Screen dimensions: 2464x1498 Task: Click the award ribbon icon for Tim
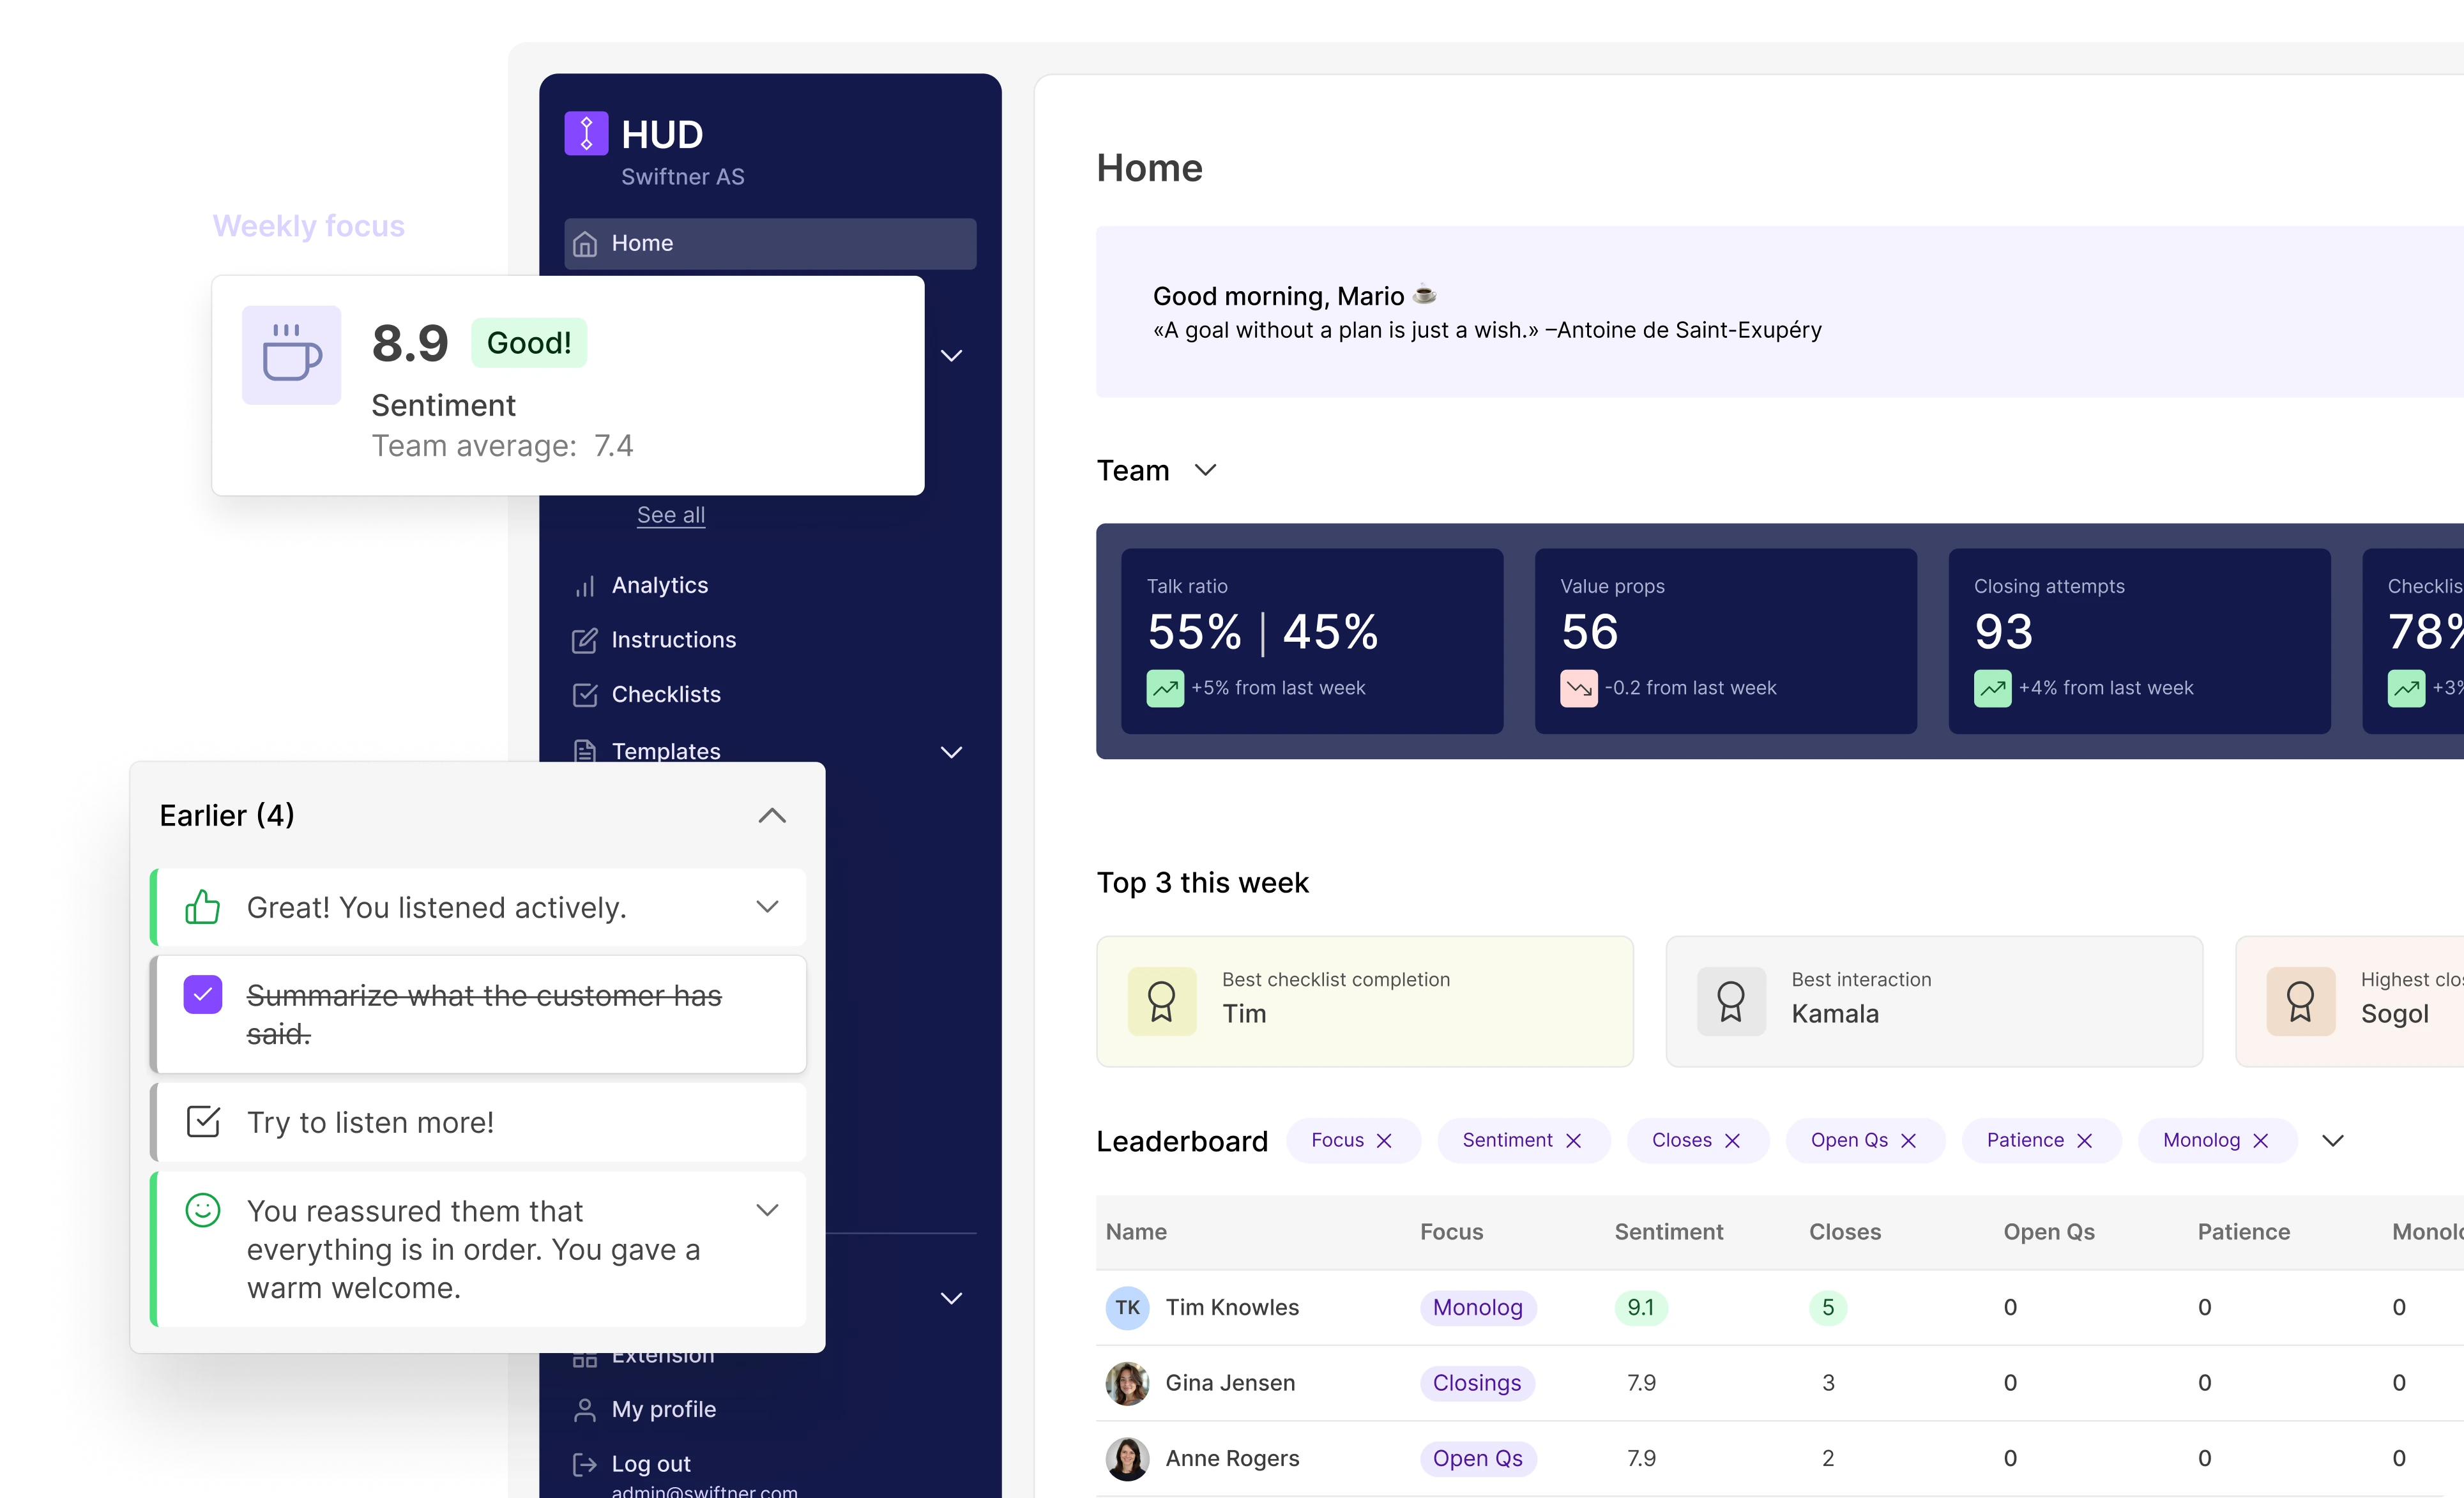tap(1162, 1001)
